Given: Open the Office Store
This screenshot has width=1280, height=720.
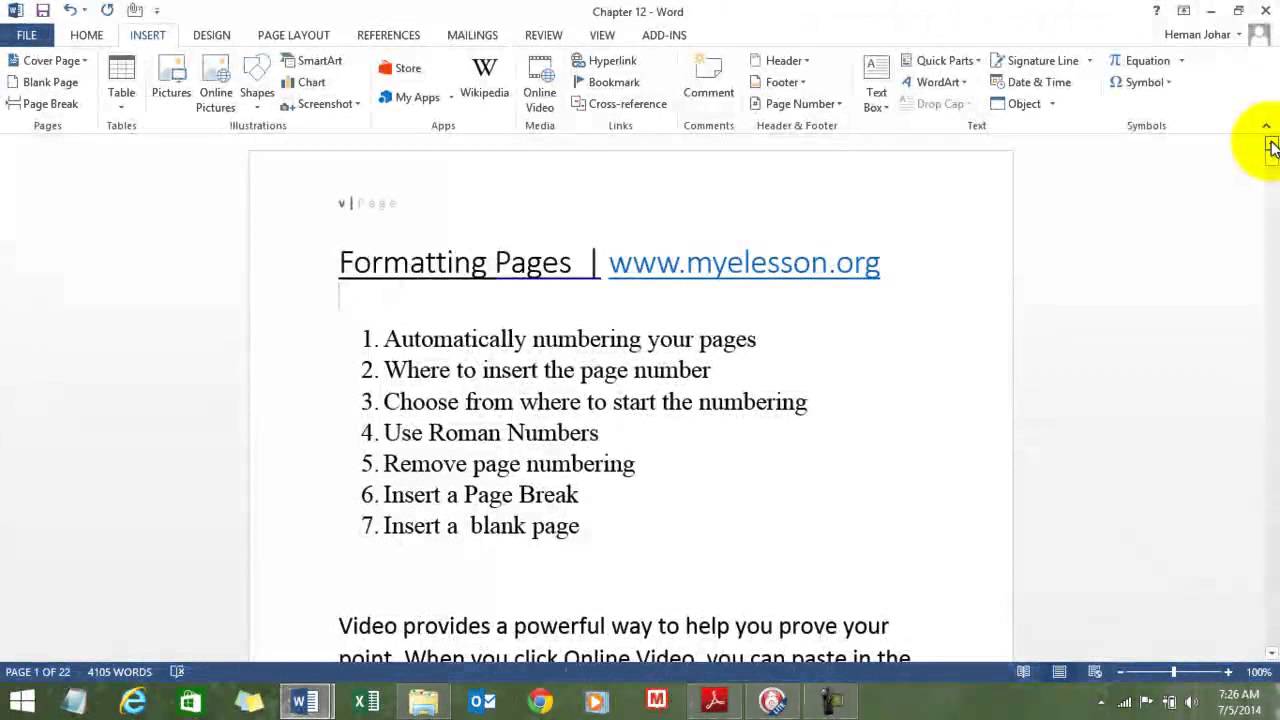Looking at the screenshot, I should click(400, 68).
